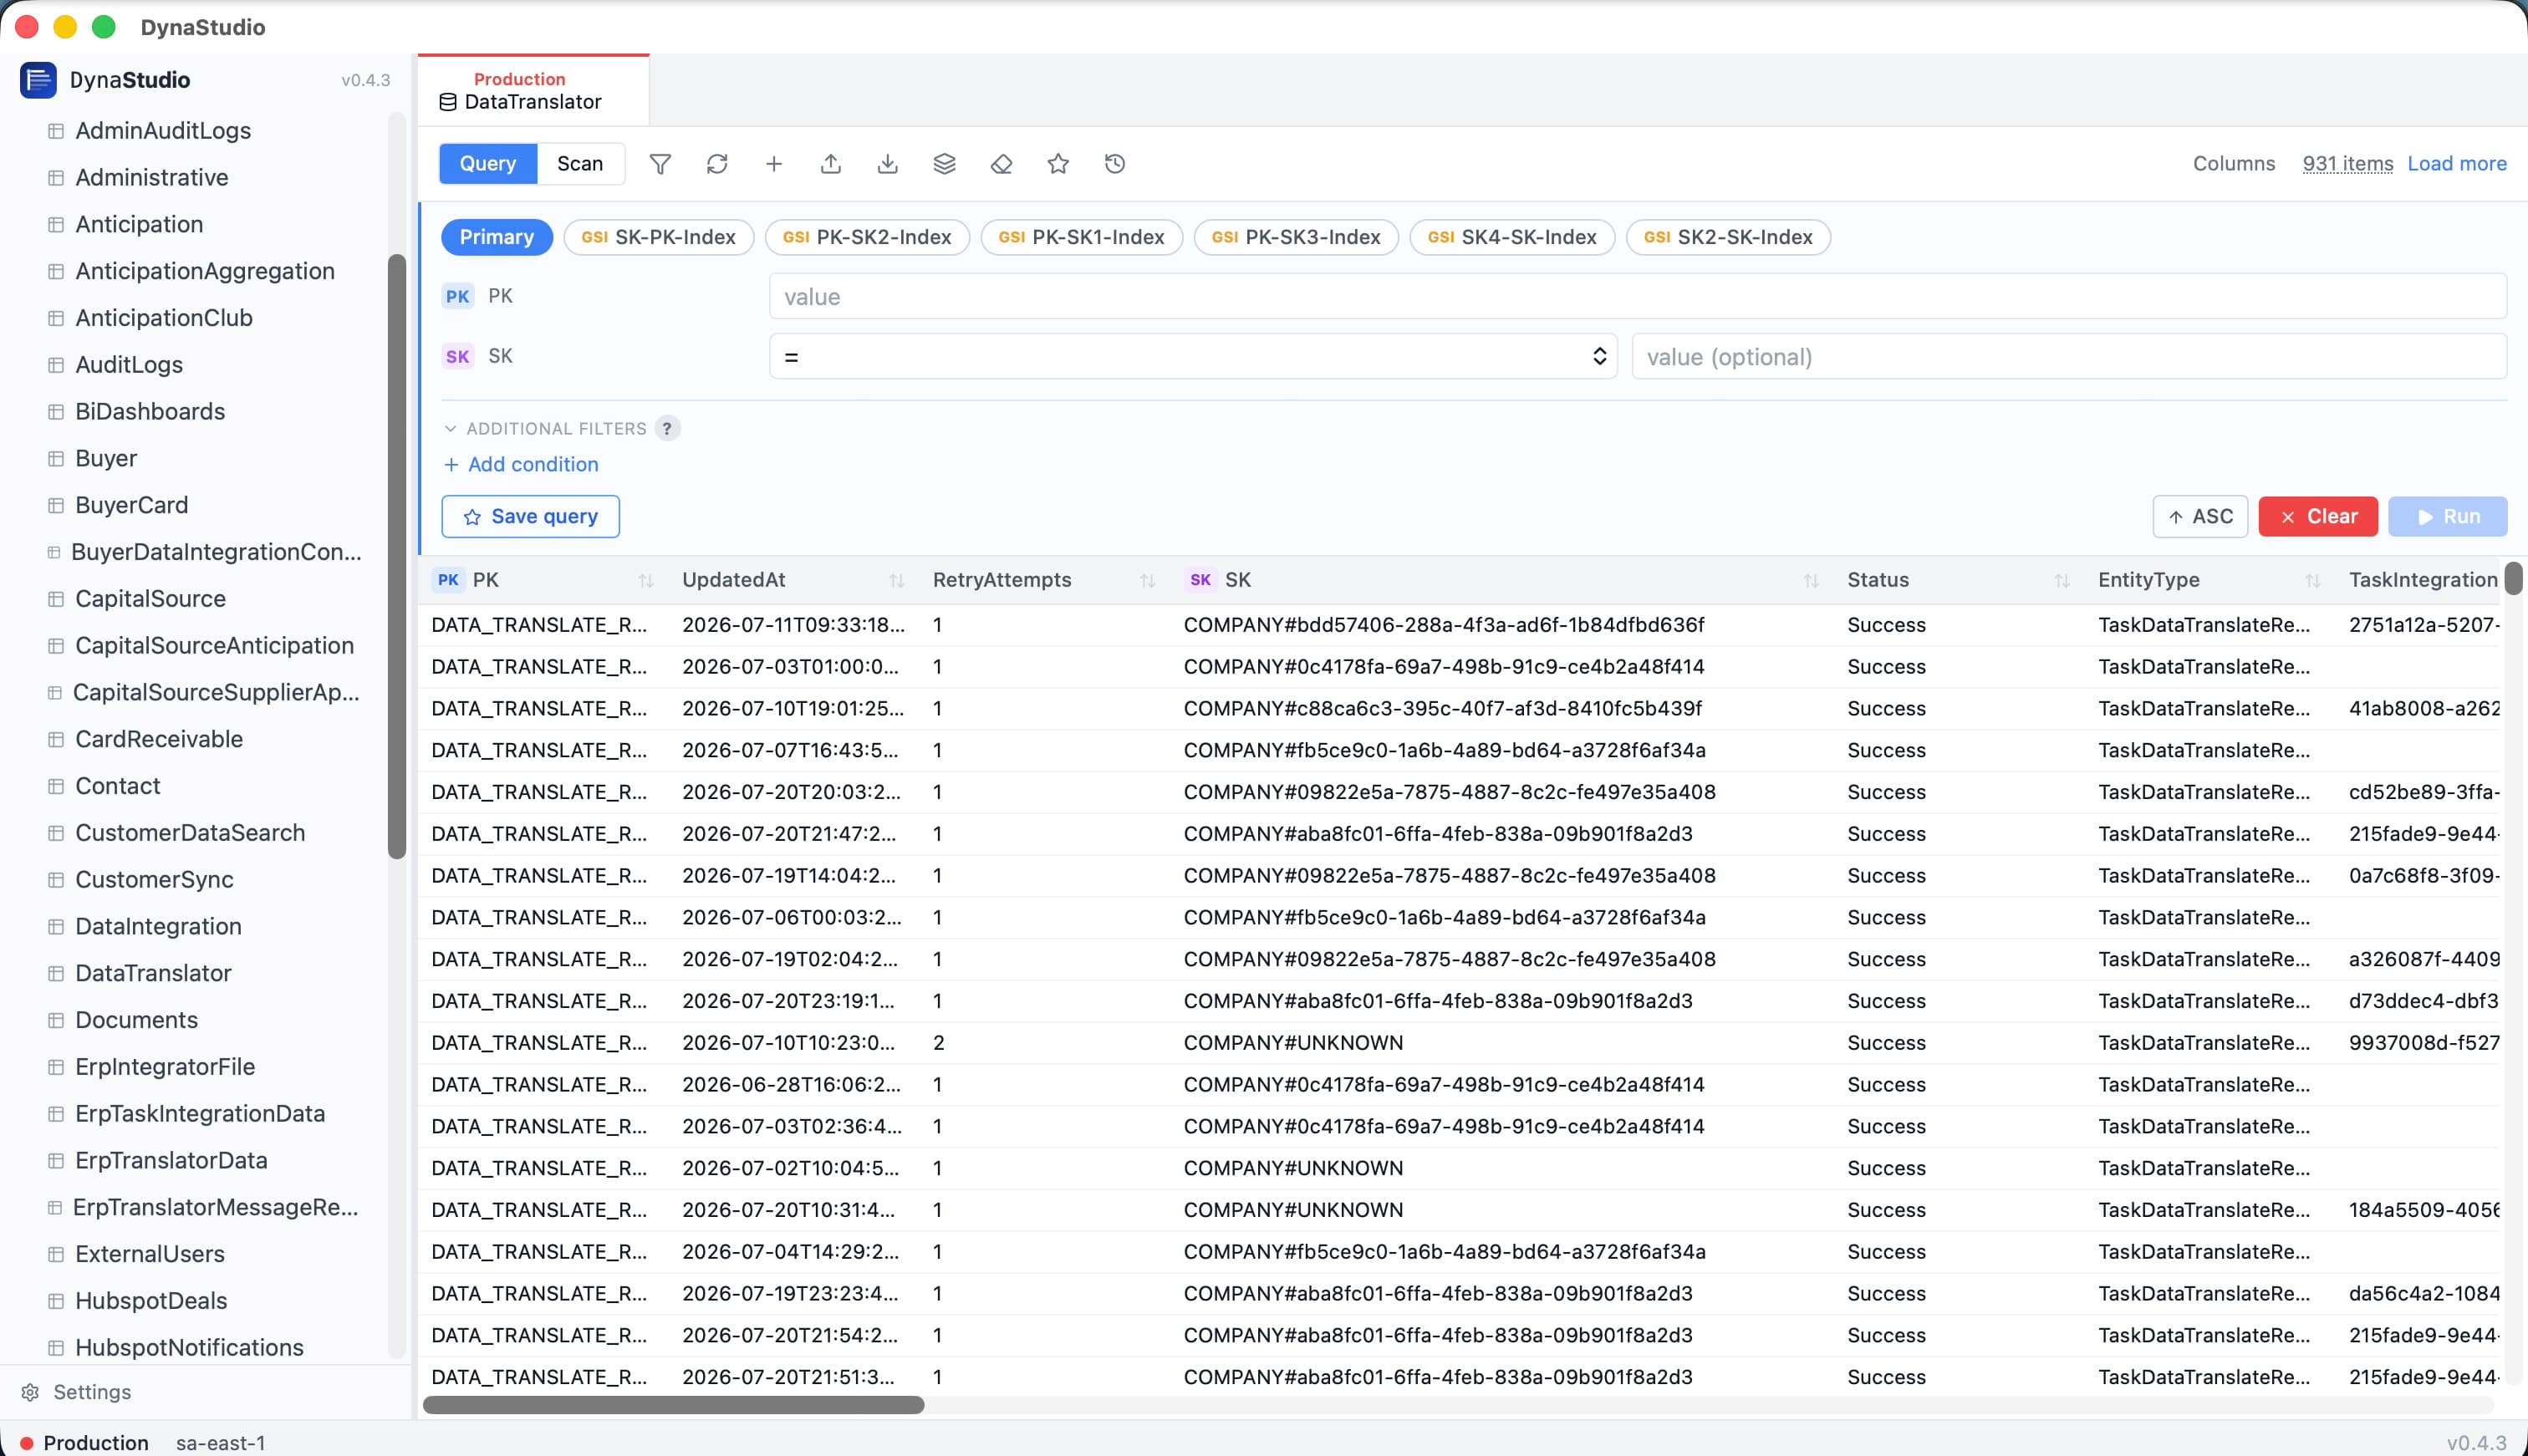The width and height of the screenshot is (2528, 1456).
Task: Focus the SK value optional input
Action: 2069,356
